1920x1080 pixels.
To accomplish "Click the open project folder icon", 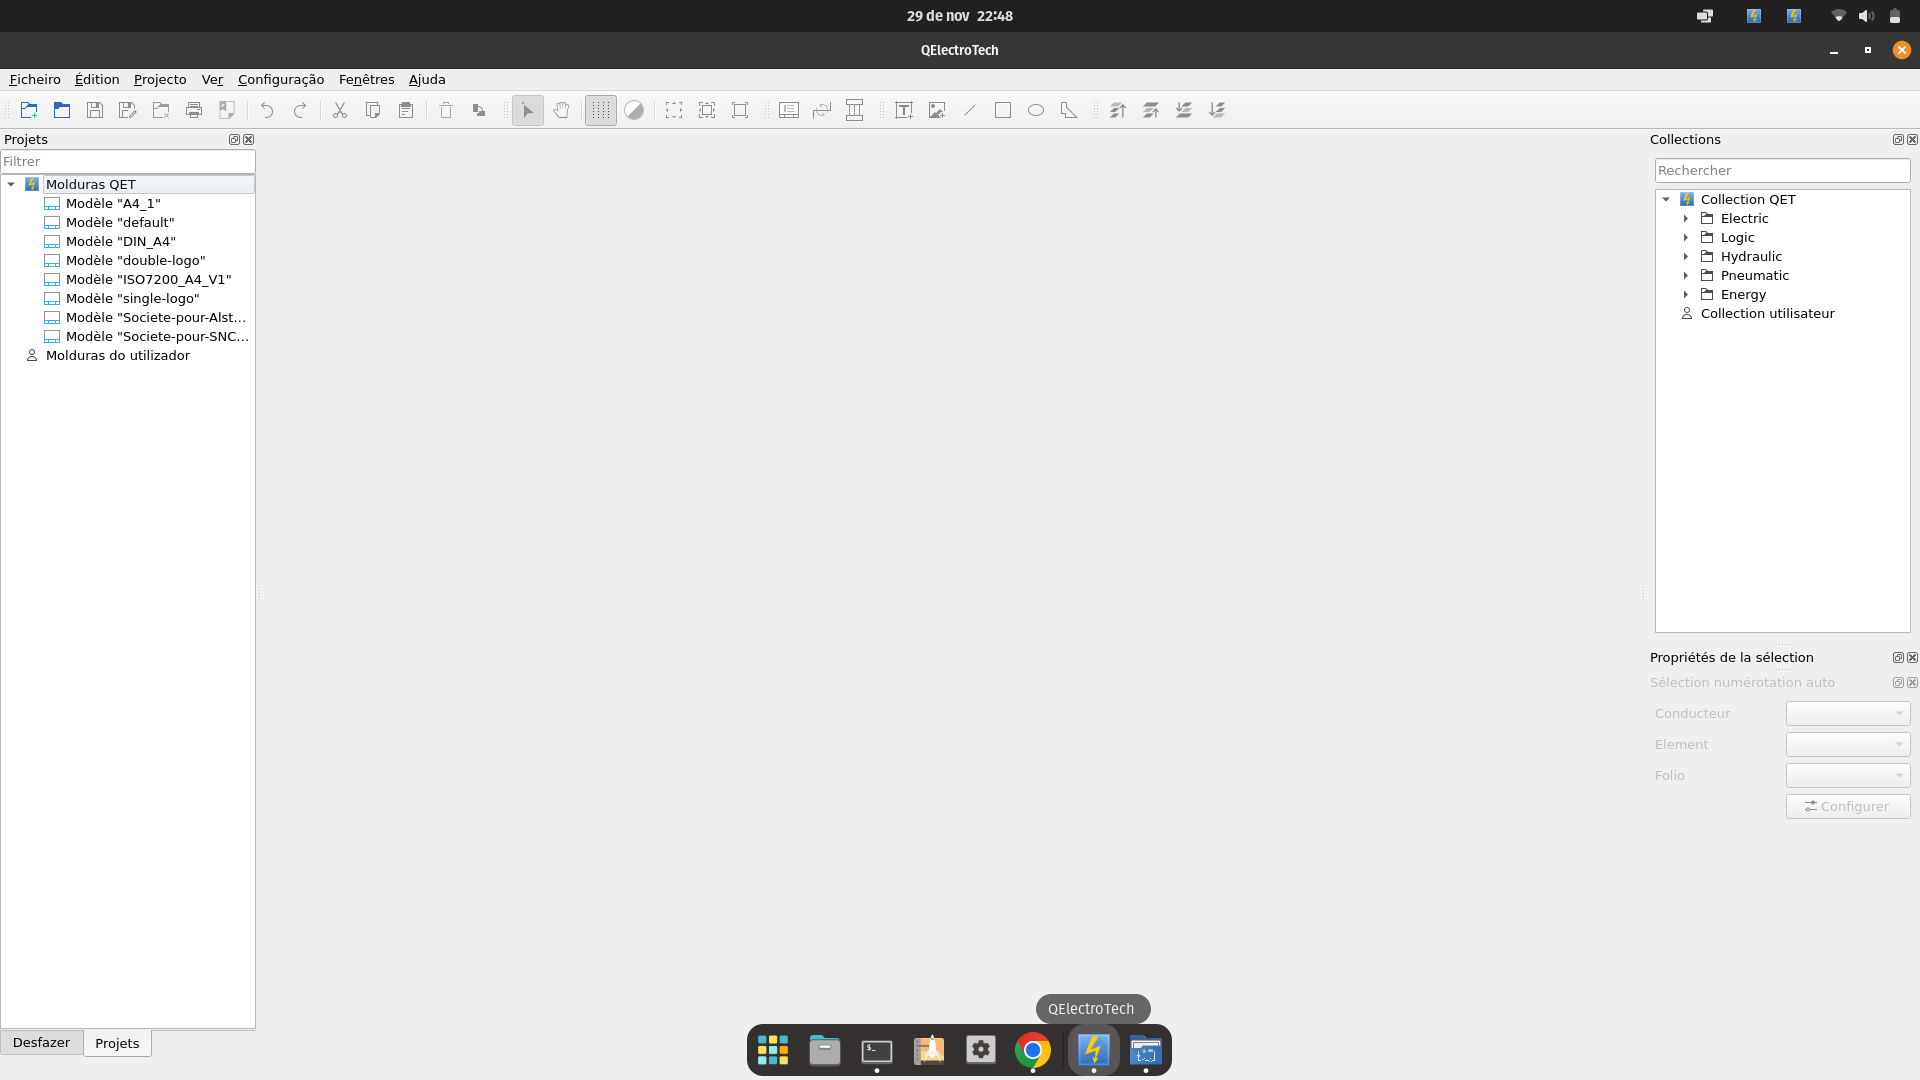I will coord(62,110).
